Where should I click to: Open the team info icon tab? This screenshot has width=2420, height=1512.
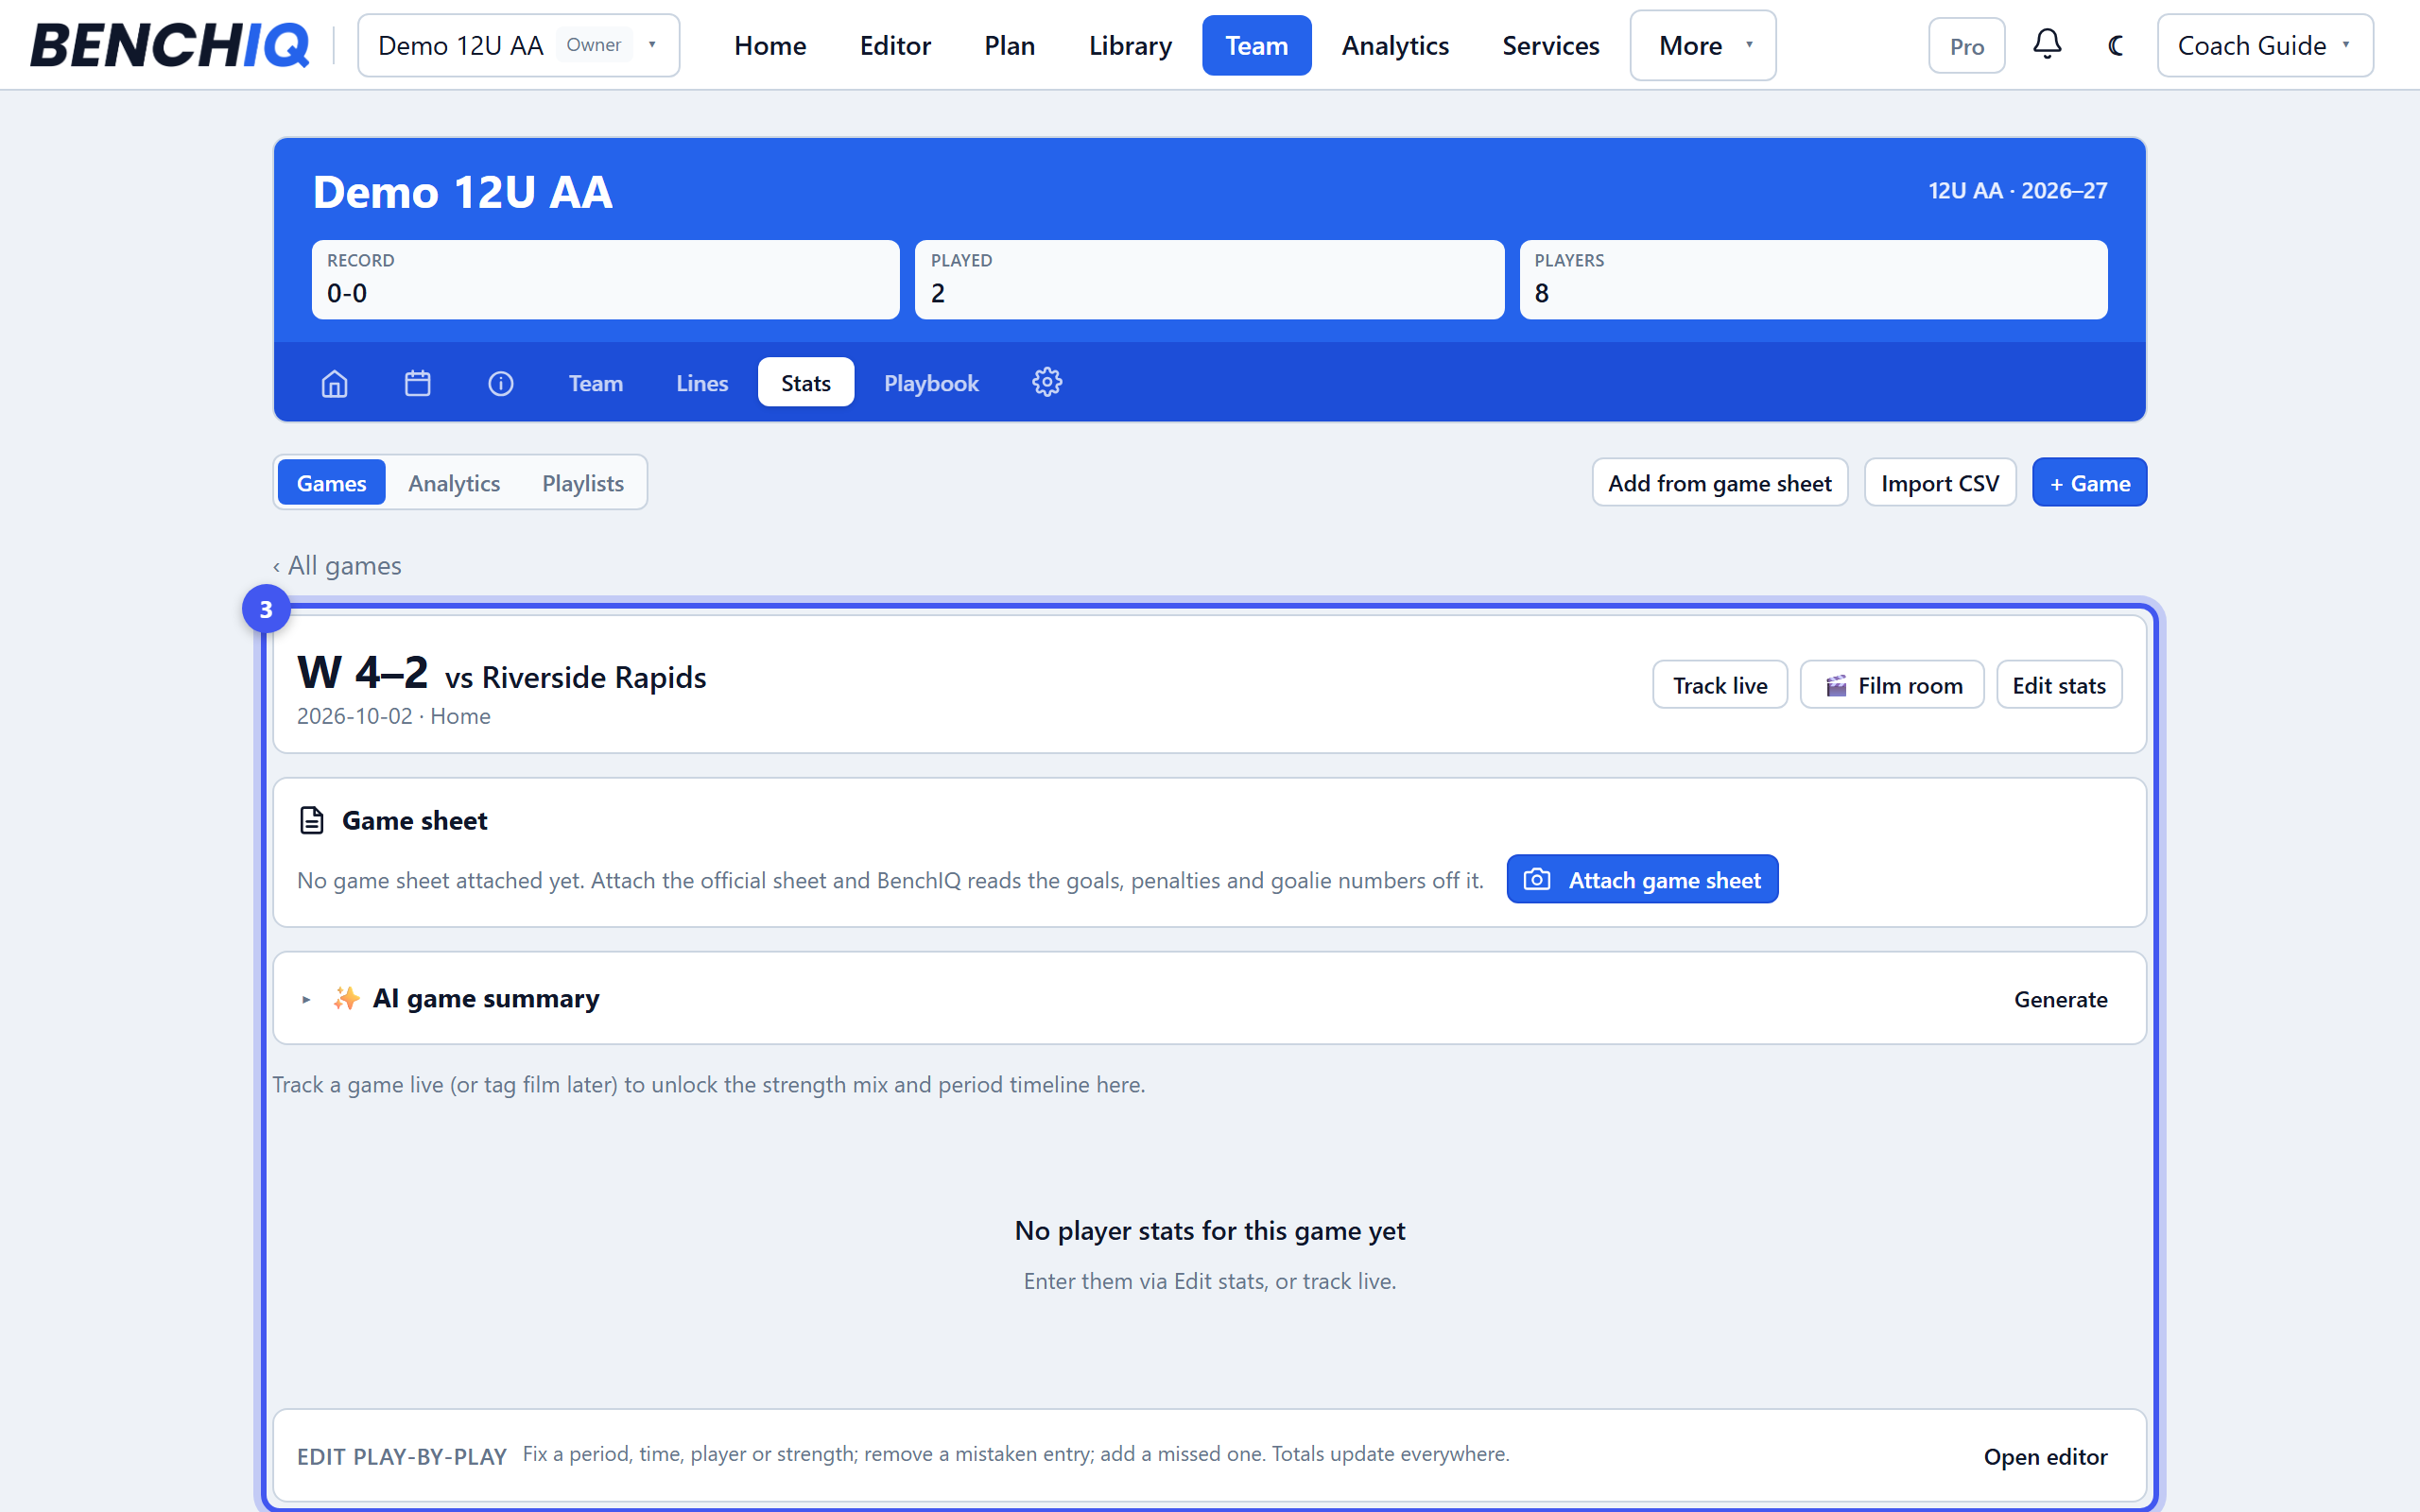pos(501,383)
